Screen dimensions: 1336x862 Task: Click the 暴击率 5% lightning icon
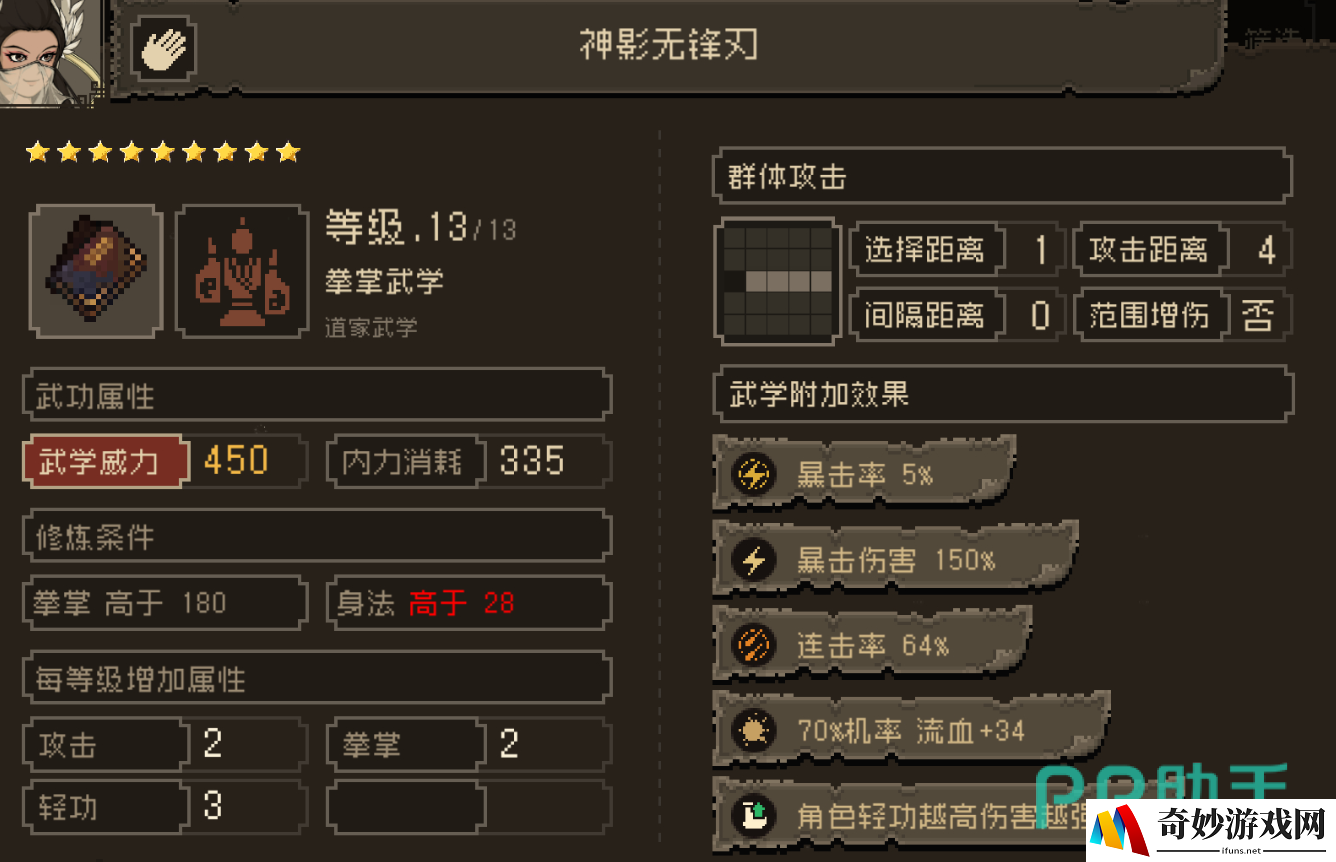point(753,474)
